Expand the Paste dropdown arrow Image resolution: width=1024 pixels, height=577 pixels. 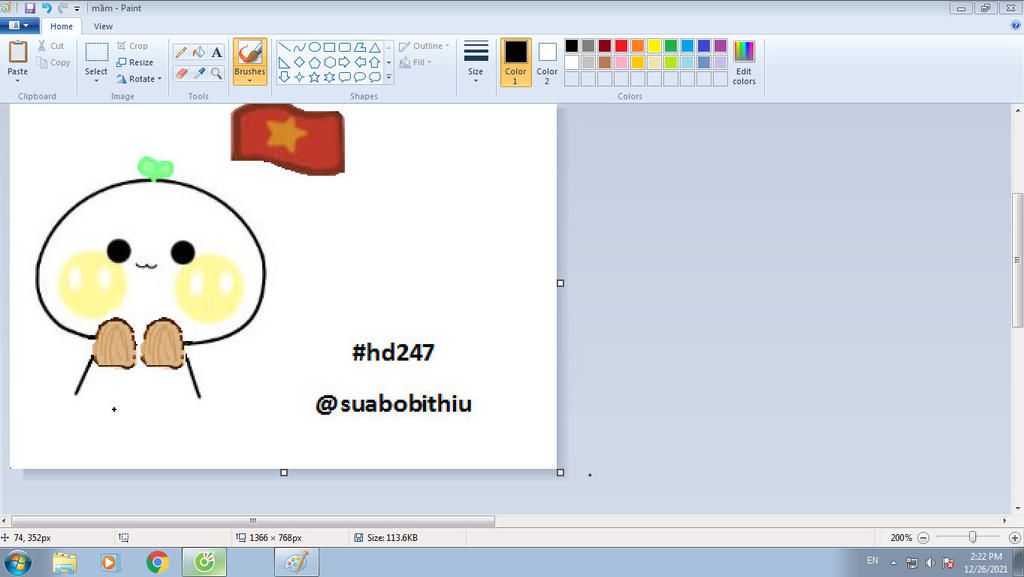(18, 80)
